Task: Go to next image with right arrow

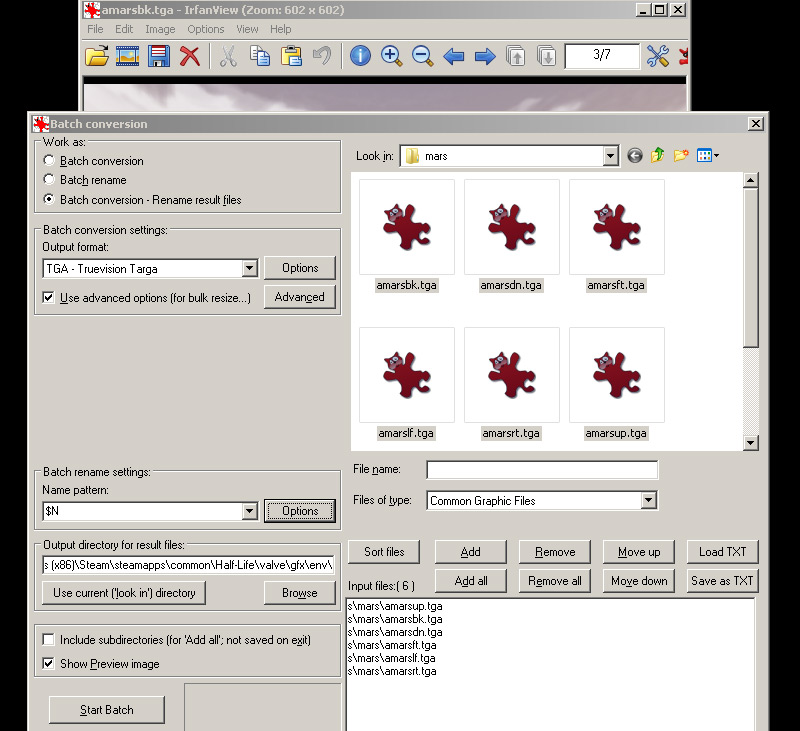Action: click(485, 56)
